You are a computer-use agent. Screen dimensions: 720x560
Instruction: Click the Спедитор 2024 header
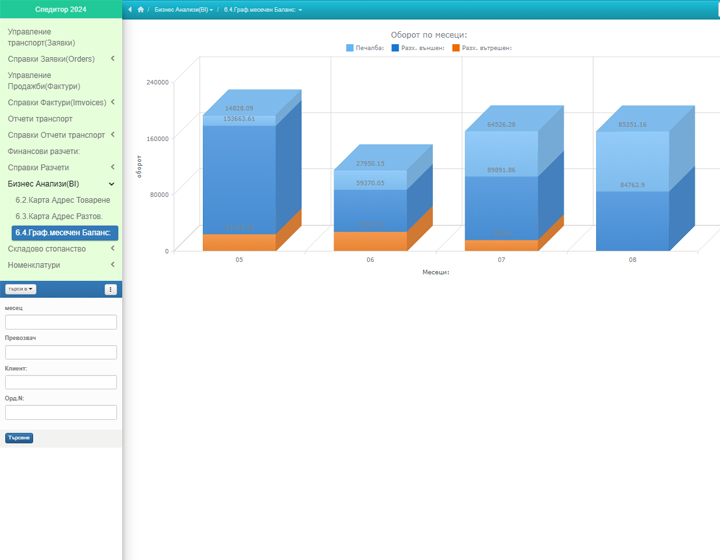click(x=61, y=9)
